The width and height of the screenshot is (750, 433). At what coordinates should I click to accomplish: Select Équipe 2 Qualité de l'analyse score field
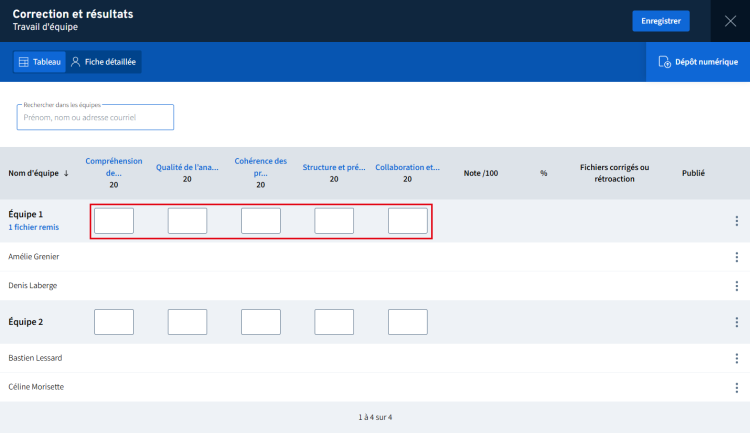click(187, 322)
